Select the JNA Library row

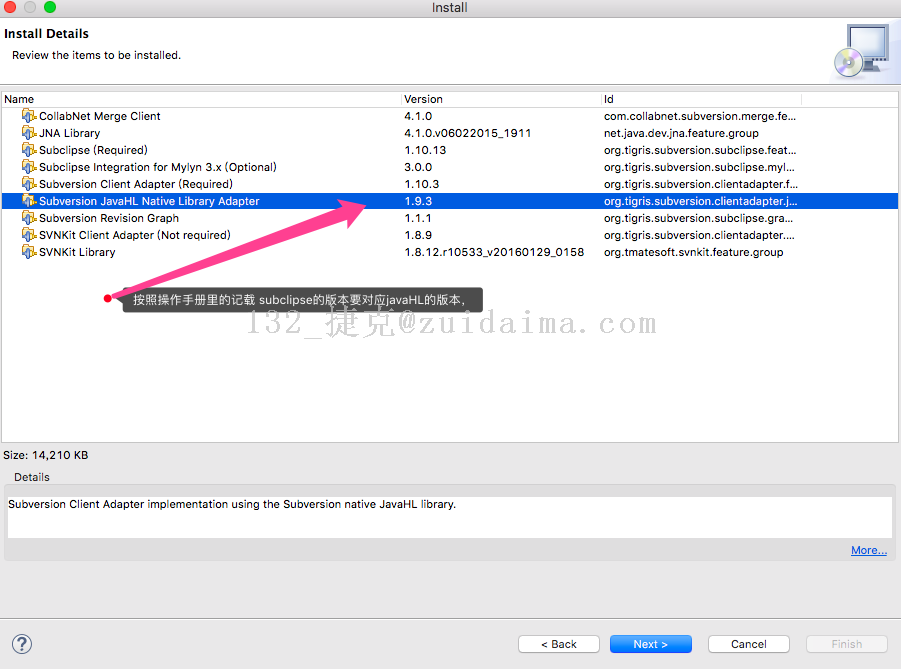tap(450, 133)
